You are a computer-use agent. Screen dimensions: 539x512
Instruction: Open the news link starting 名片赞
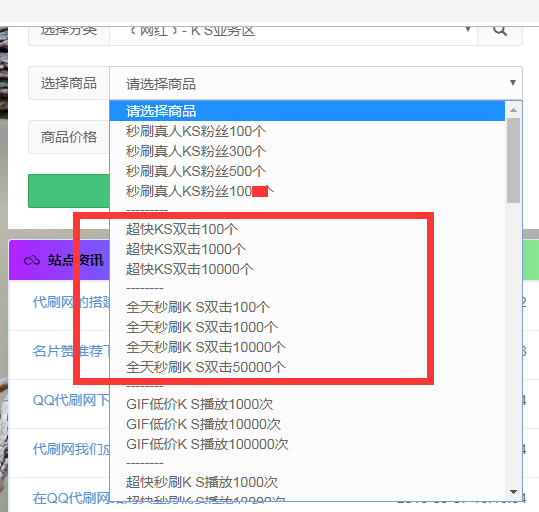[71, 351]
